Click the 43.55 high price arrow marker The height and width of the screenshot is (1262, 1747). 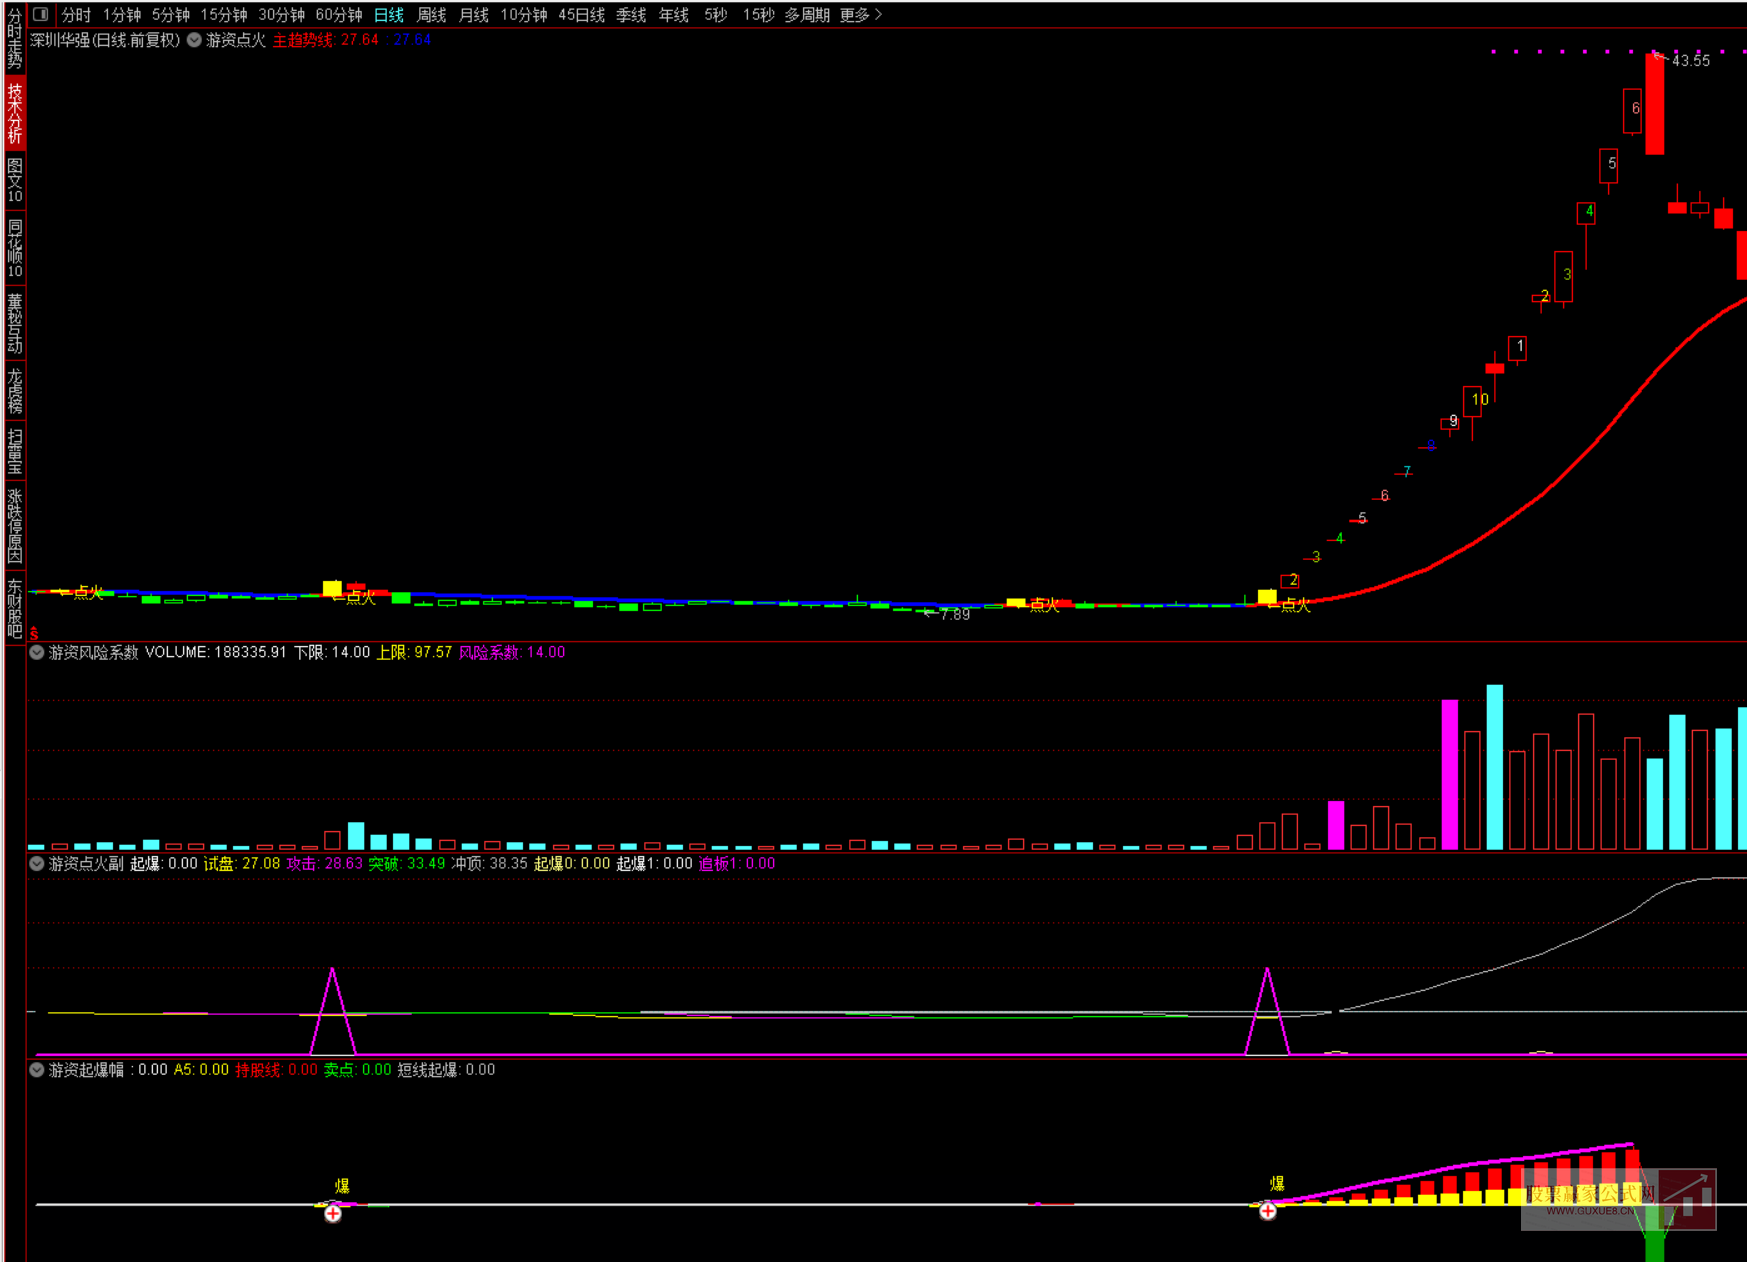click(1661, 57)
